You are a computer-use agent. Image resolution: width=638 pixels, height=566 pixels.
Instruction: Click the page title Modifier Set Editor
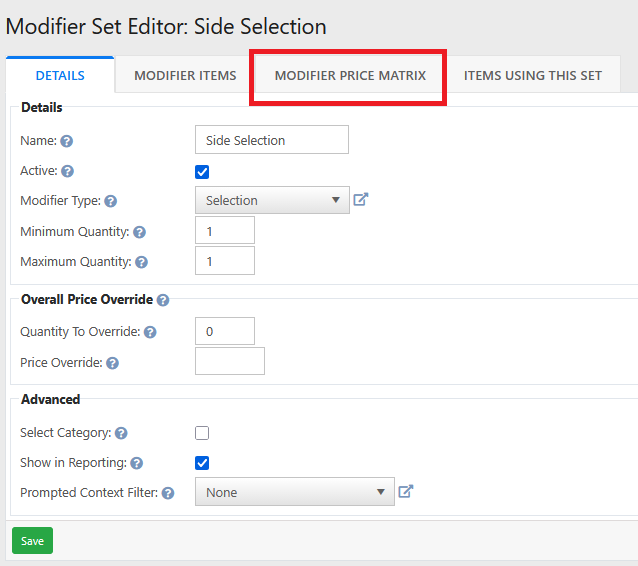tap(166, 26)
